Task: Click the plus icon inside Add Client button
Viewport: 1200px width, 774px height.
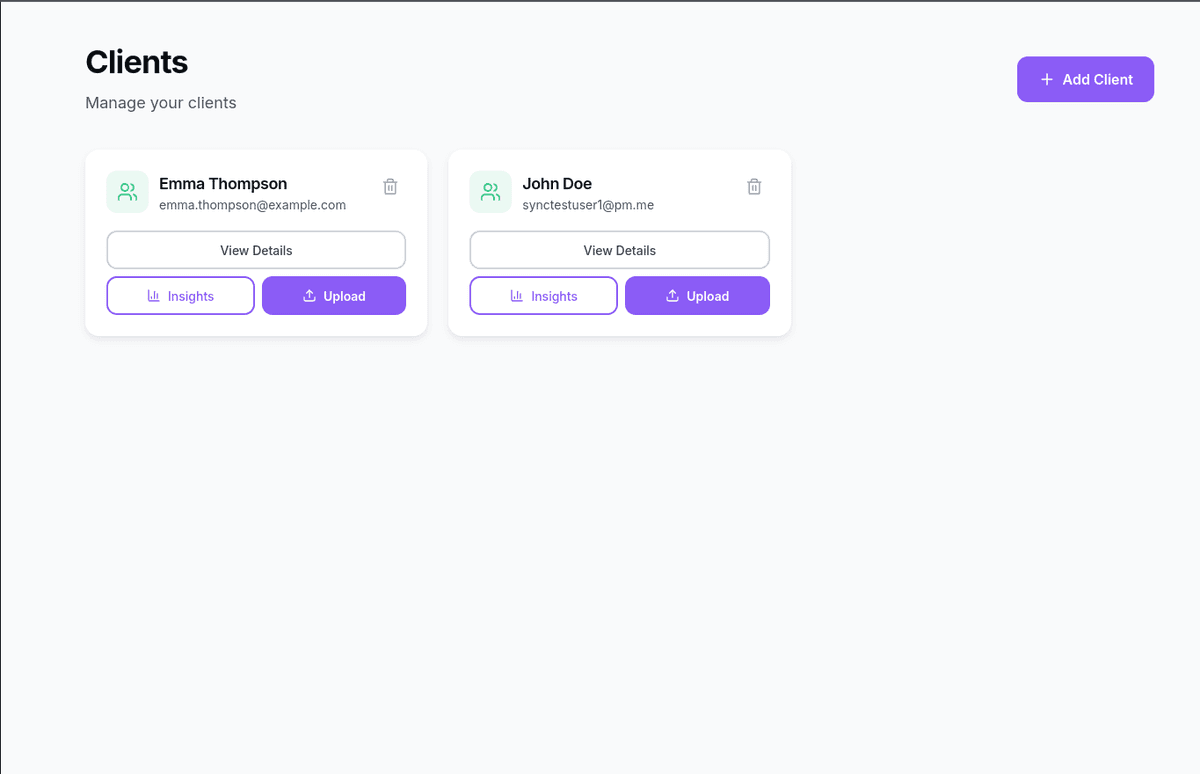Action: 1046,78
